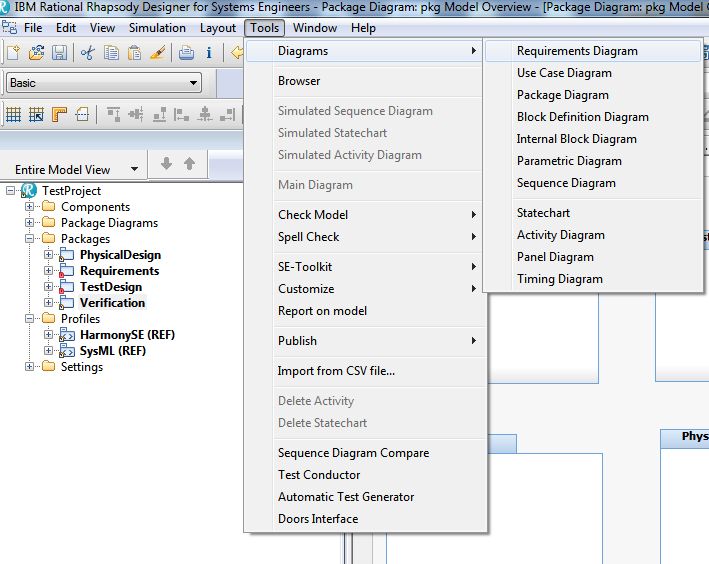709x564 pixels.
Task: Toggle the rulers icon
Action: (59, 114)
